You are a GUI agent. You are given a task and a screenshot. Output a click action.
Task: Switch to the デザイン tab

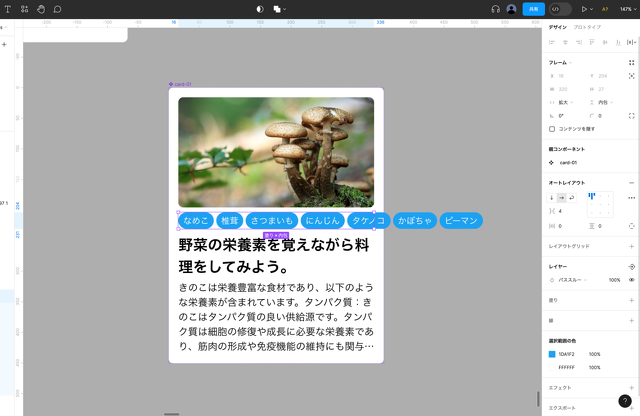(x=558, y=27)
